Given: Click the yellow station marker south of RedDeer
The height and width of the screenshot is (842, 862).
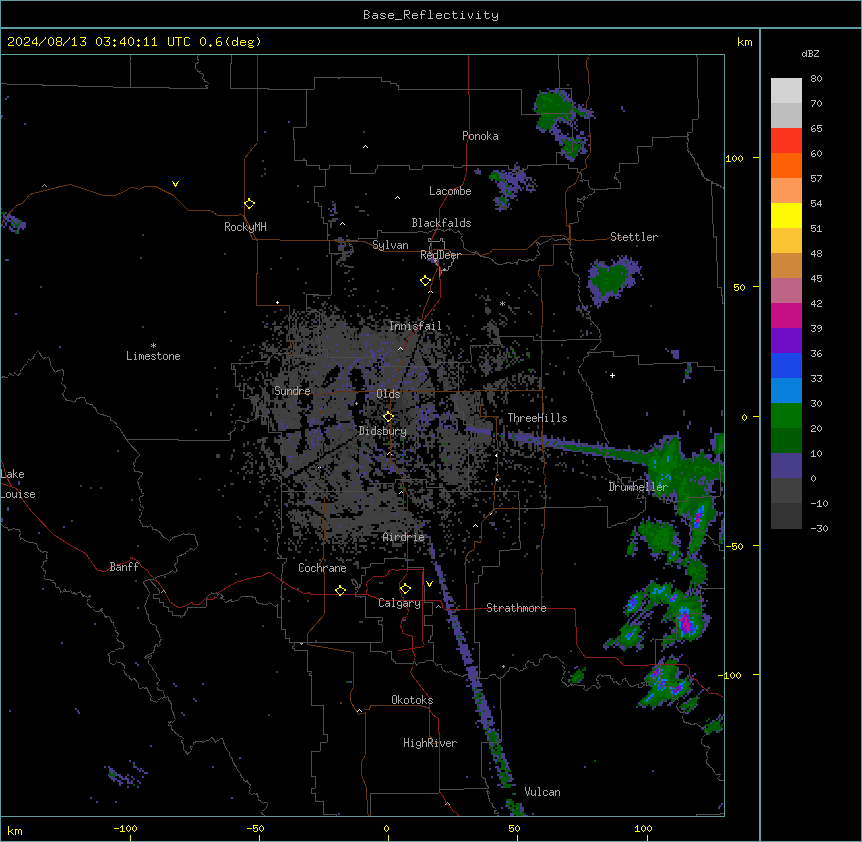Looking at the screenshot, I should coord(425,281).
